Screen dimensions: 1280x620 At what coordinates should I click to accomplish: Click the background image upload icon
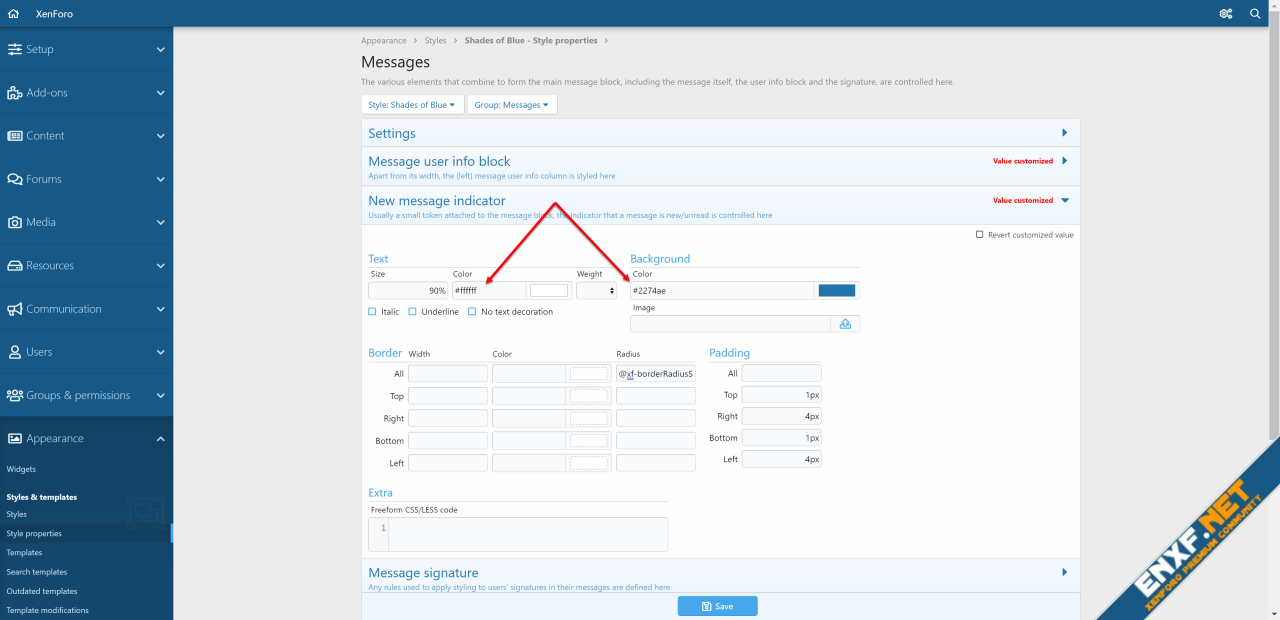845,324
